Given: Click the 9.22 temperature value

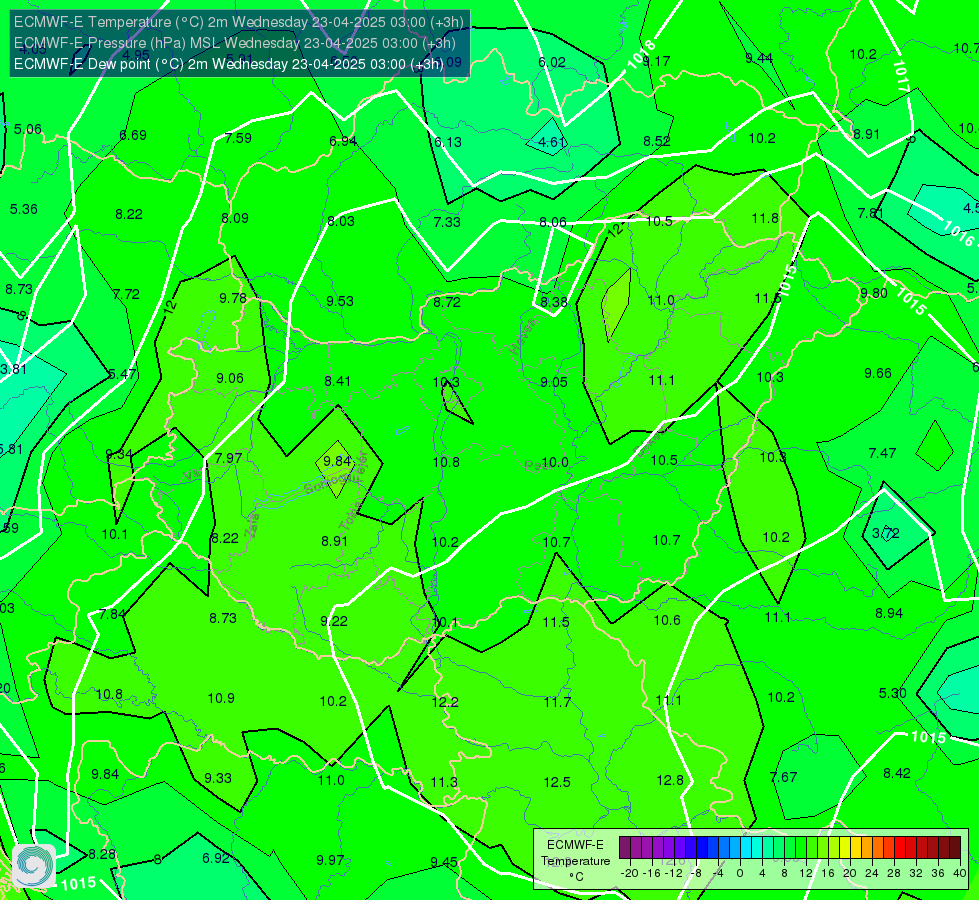Looking at the screenshot, I should (x=333, y=621).
